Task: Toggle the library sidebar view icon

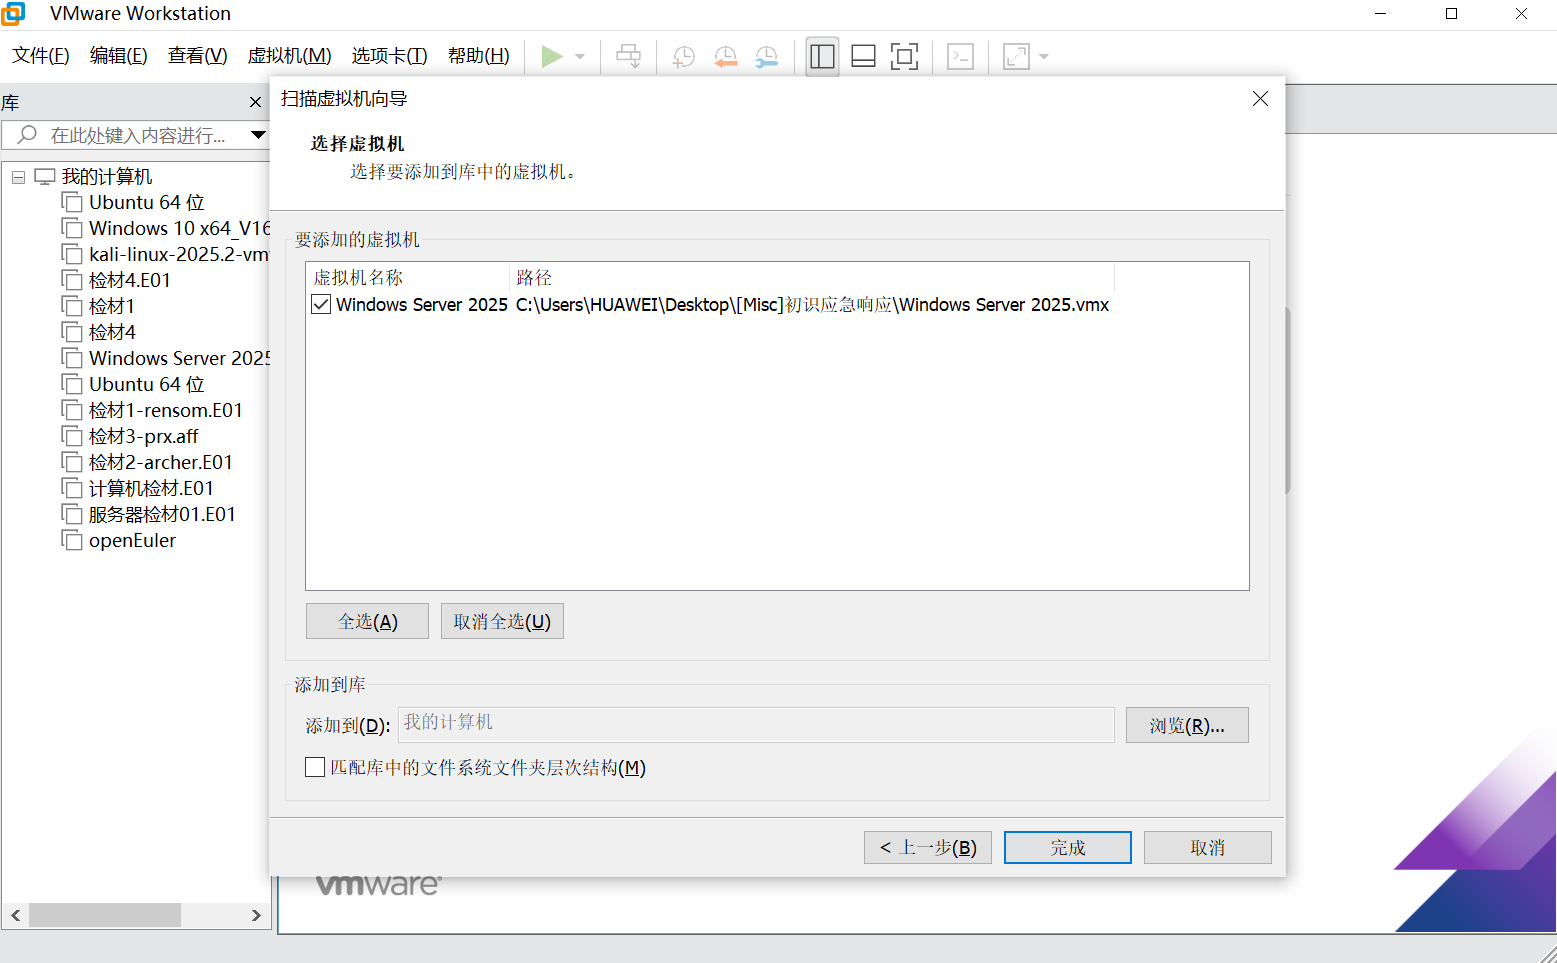Action: tap(822, 57)
